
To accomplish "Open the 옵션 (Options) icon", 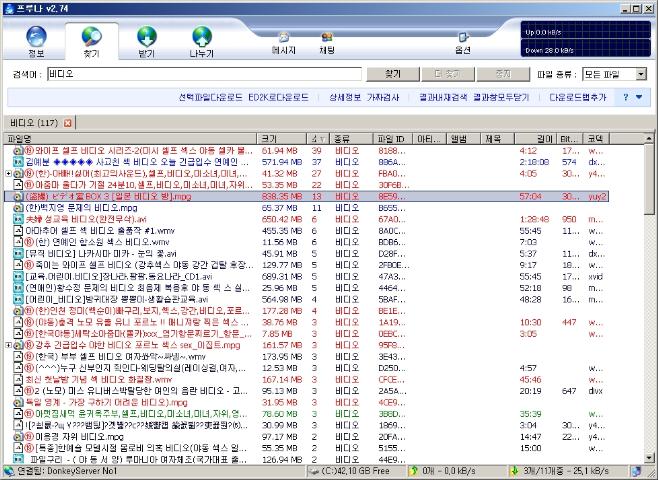I will [462, 39].
